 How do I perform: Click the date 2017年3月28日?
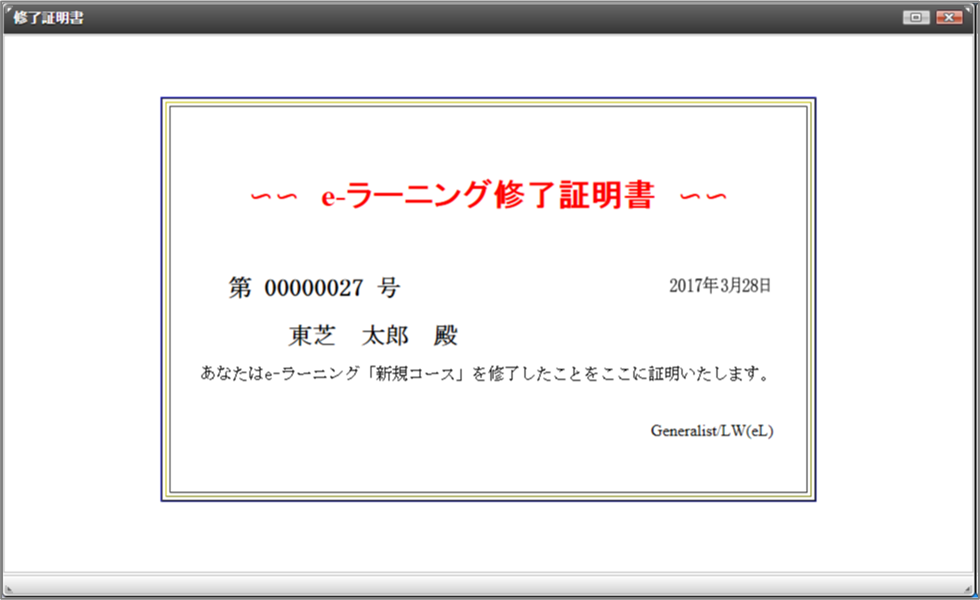(720, 285)
